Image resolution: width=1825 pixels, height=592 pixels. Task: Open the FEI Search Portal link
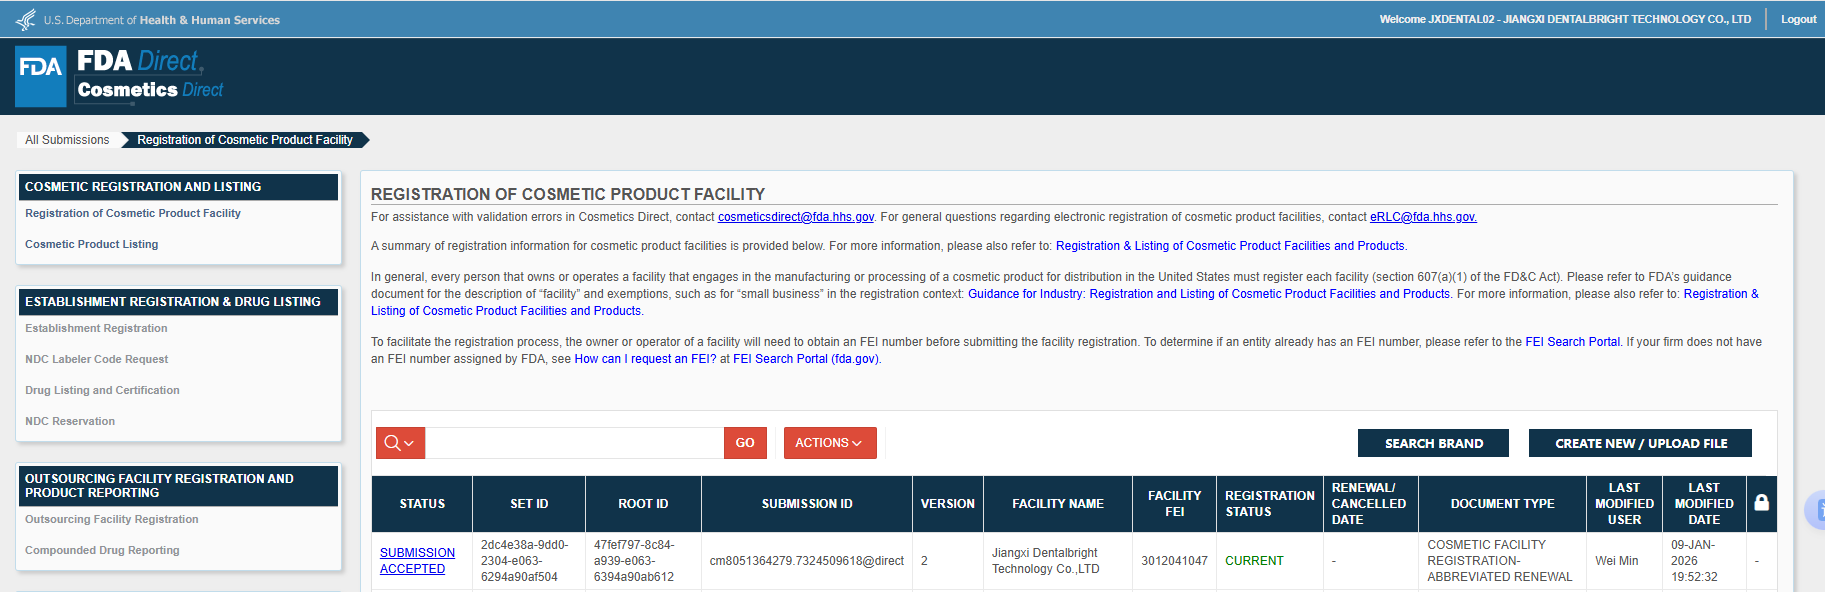point(1572,342)
